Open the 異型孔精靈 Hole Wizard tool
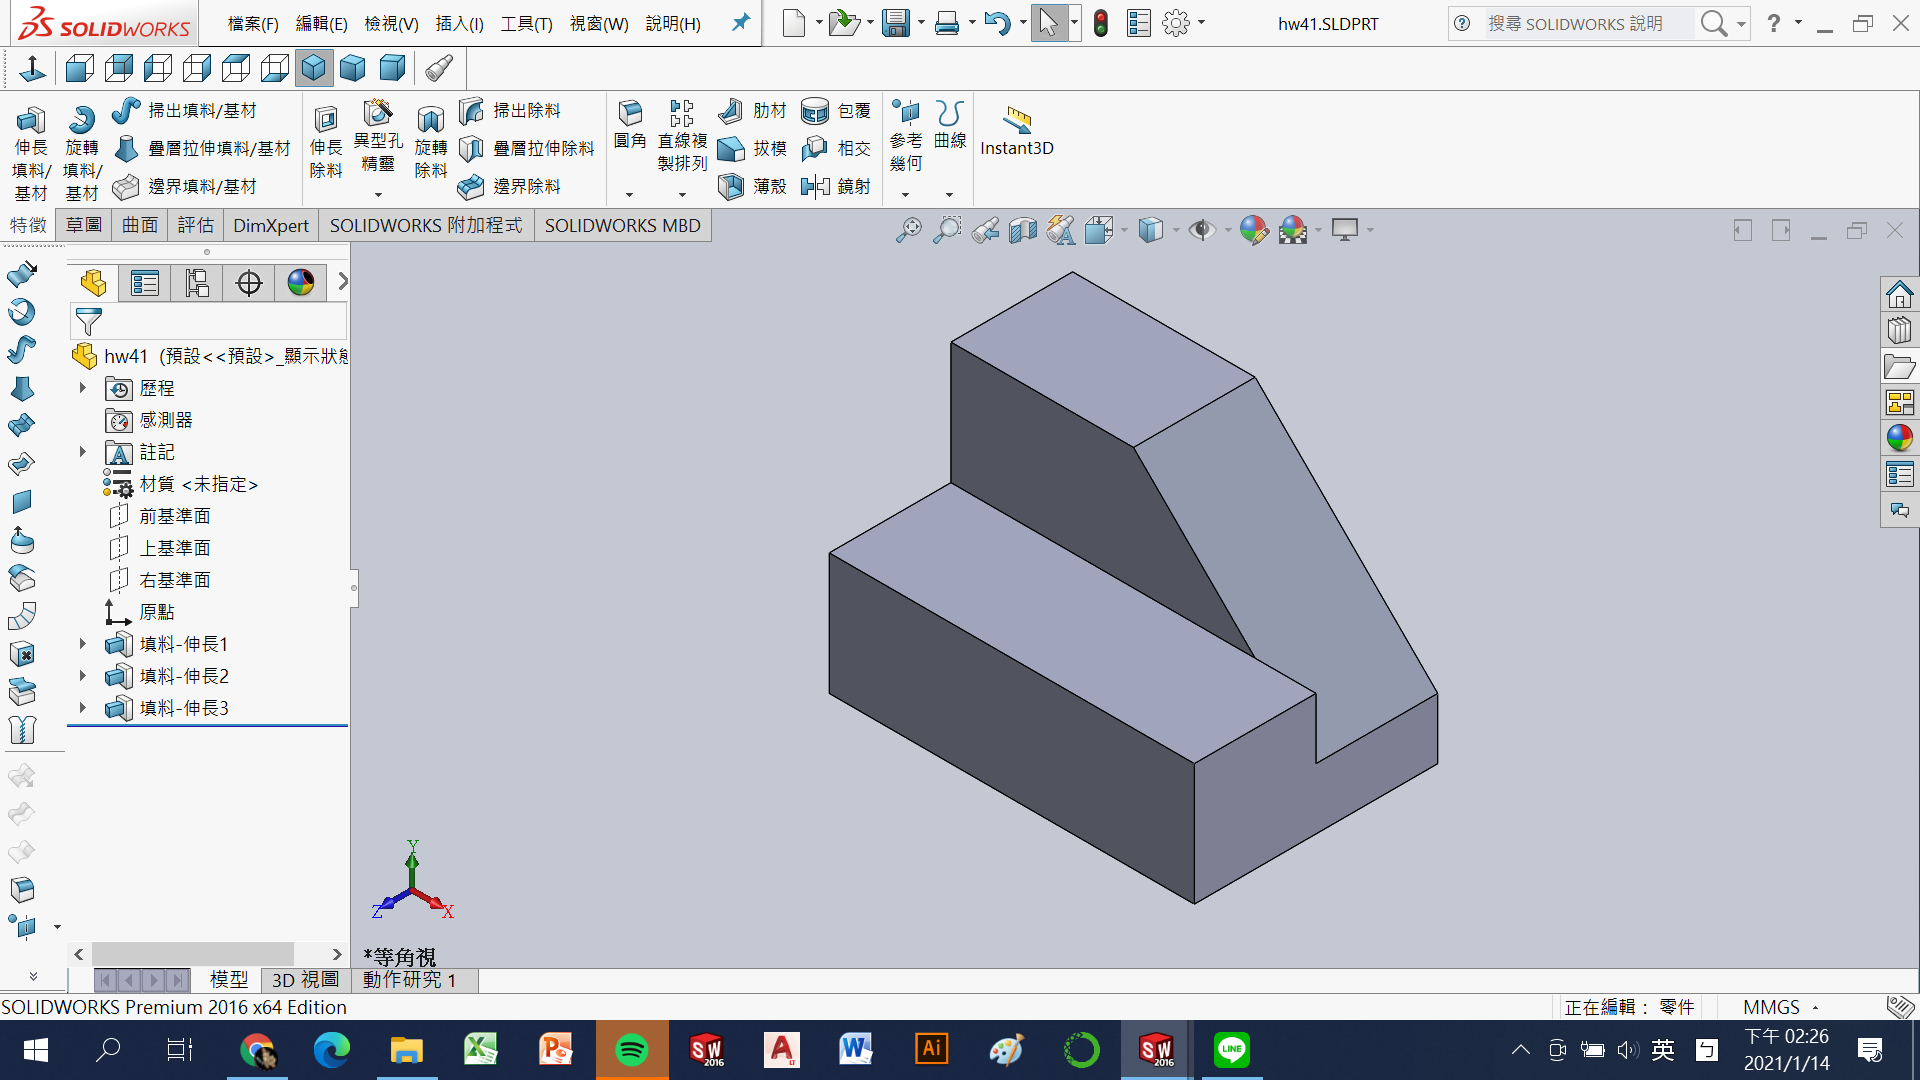The width and height of the screenshot is (1920, 1080). tap(378, 113)
